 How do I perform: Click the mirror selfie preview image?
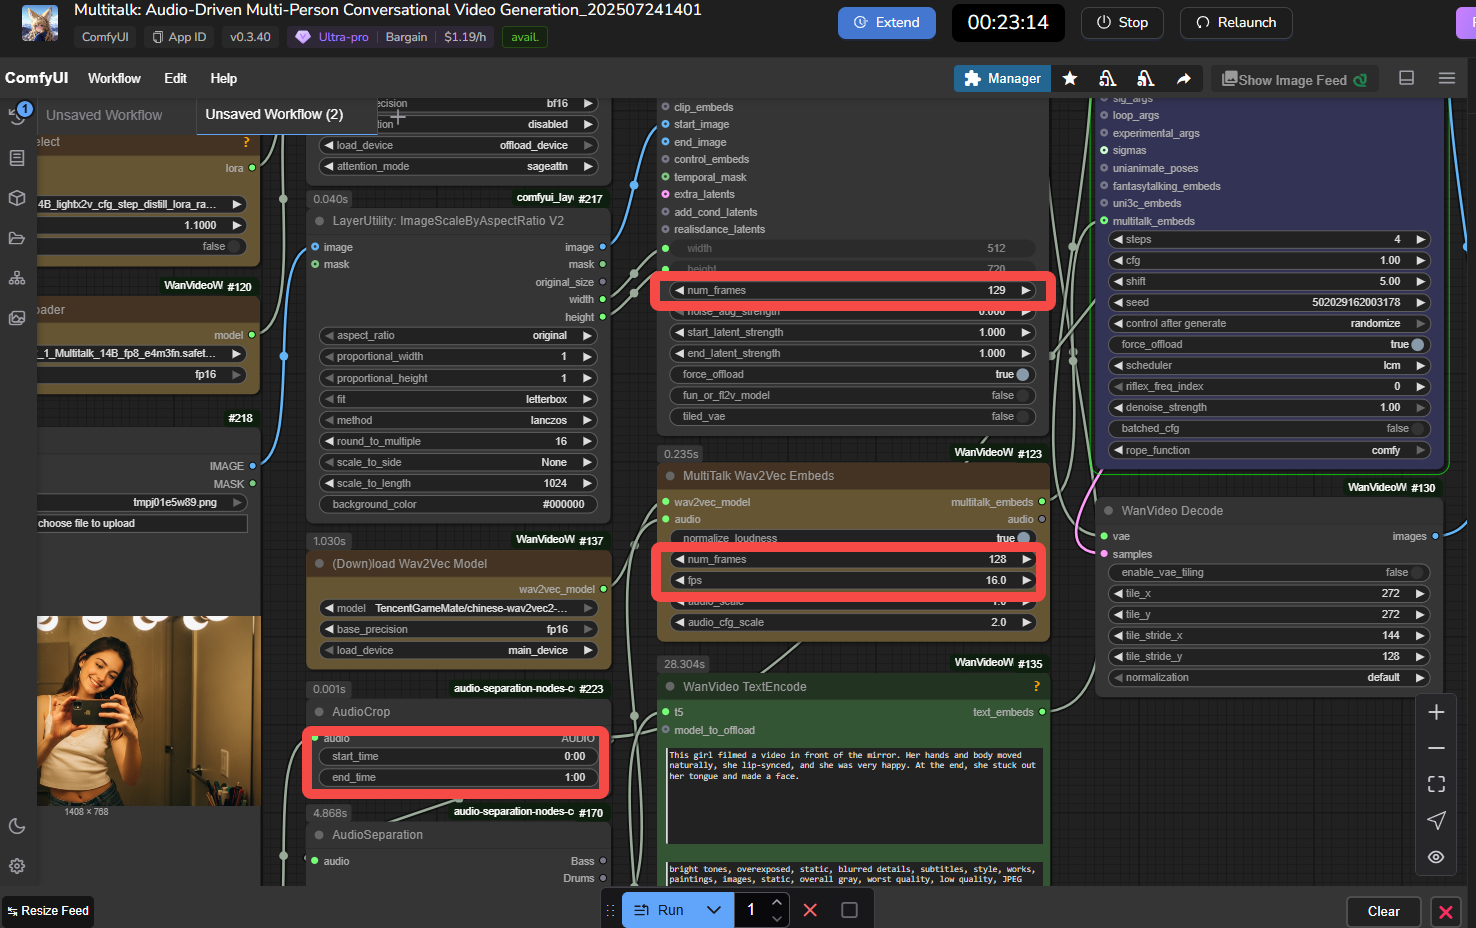pos(148,710)
